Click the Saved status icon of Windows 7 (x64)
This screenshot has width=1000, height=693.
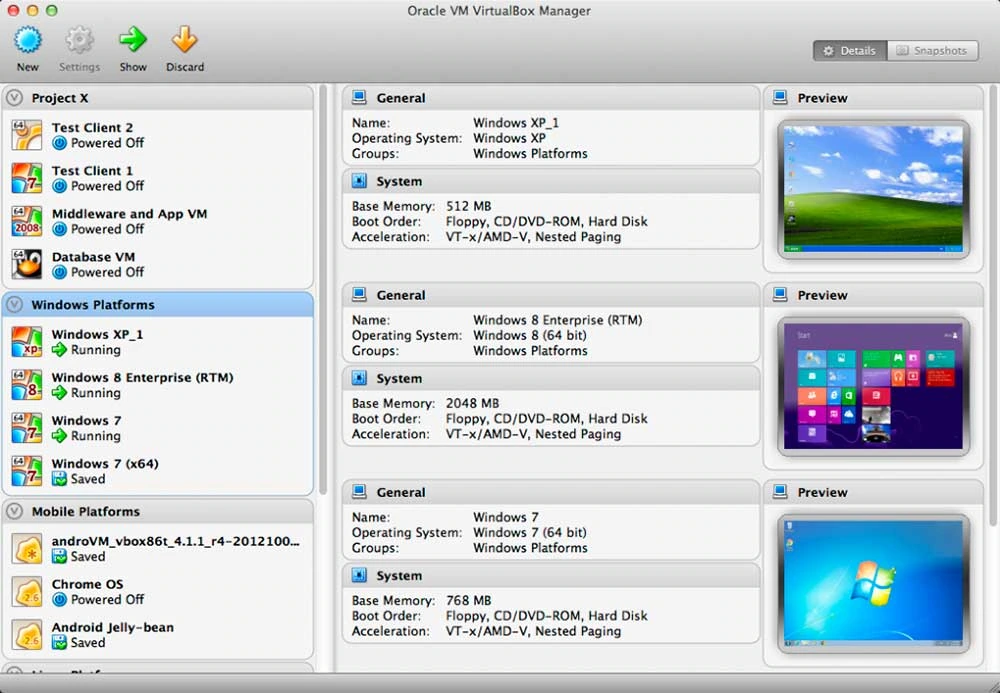(x=59, y=479)
